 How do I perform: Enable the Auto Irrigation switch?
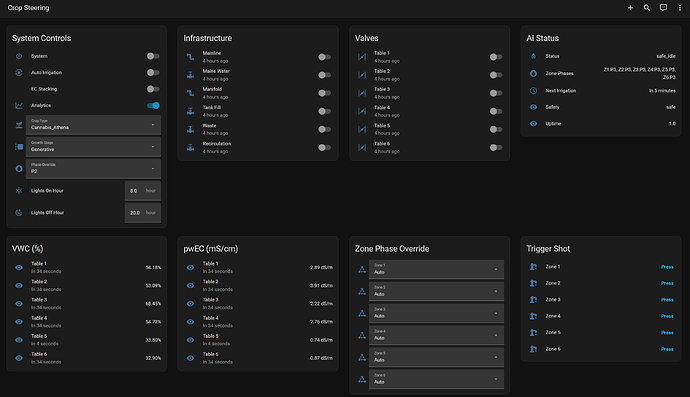(x=153, y=73)
